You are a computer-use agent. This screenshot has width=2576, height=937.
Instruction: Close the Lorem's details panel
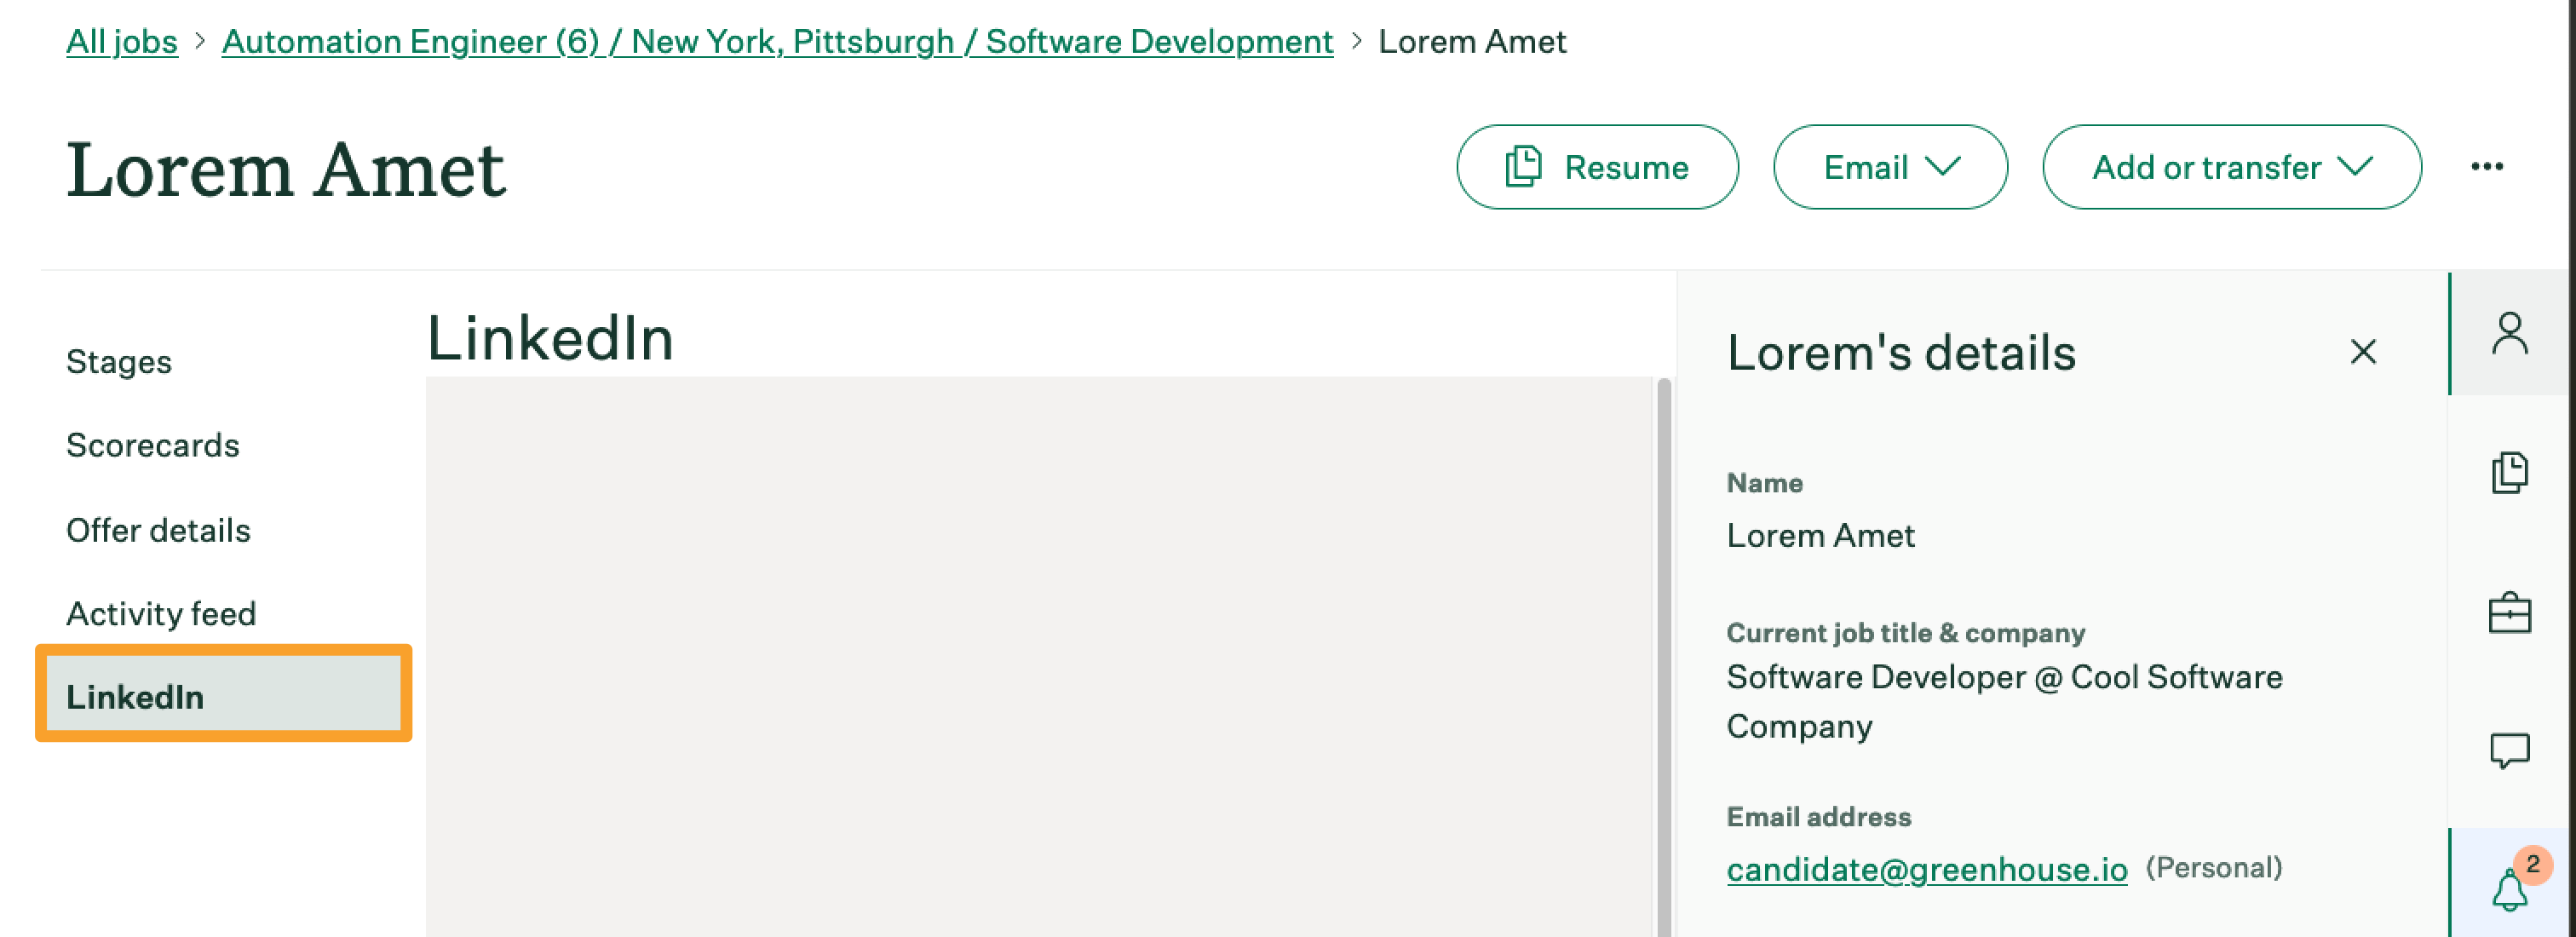[x=2363, y=351]
